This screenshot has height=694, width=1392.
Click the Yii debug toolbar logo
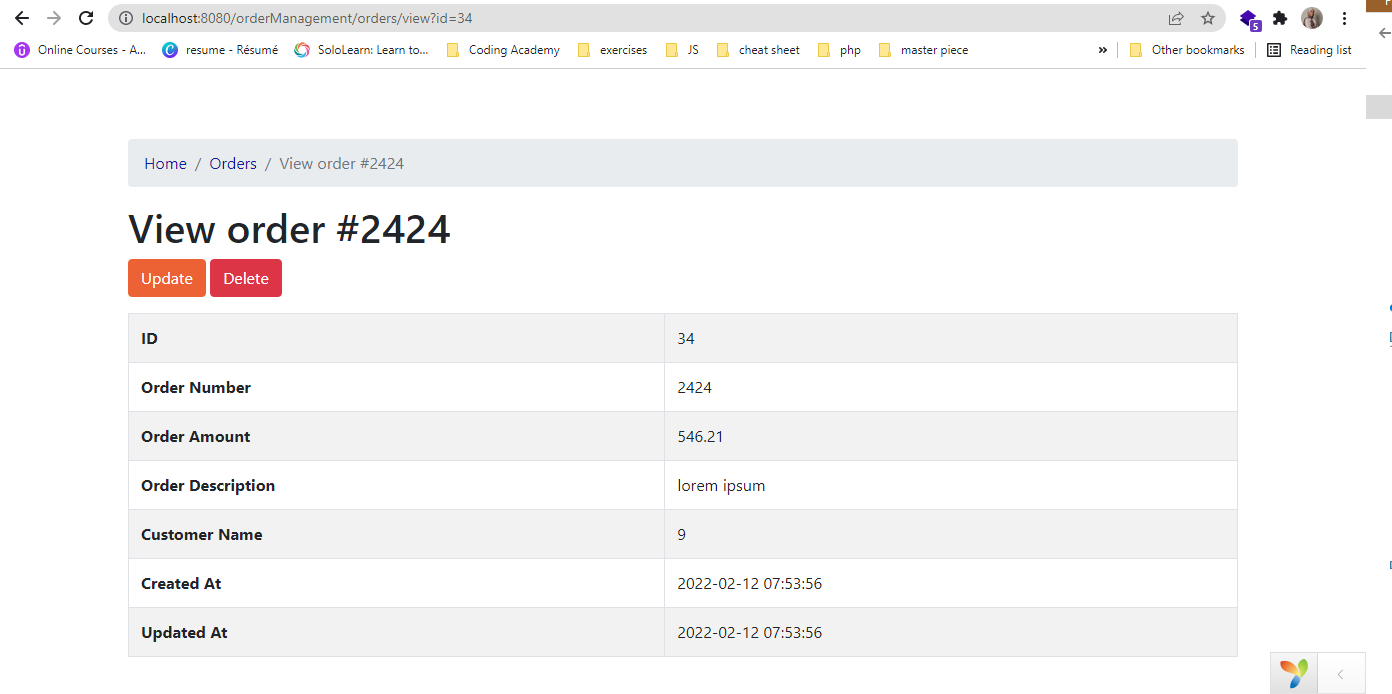pos(1293,673)
